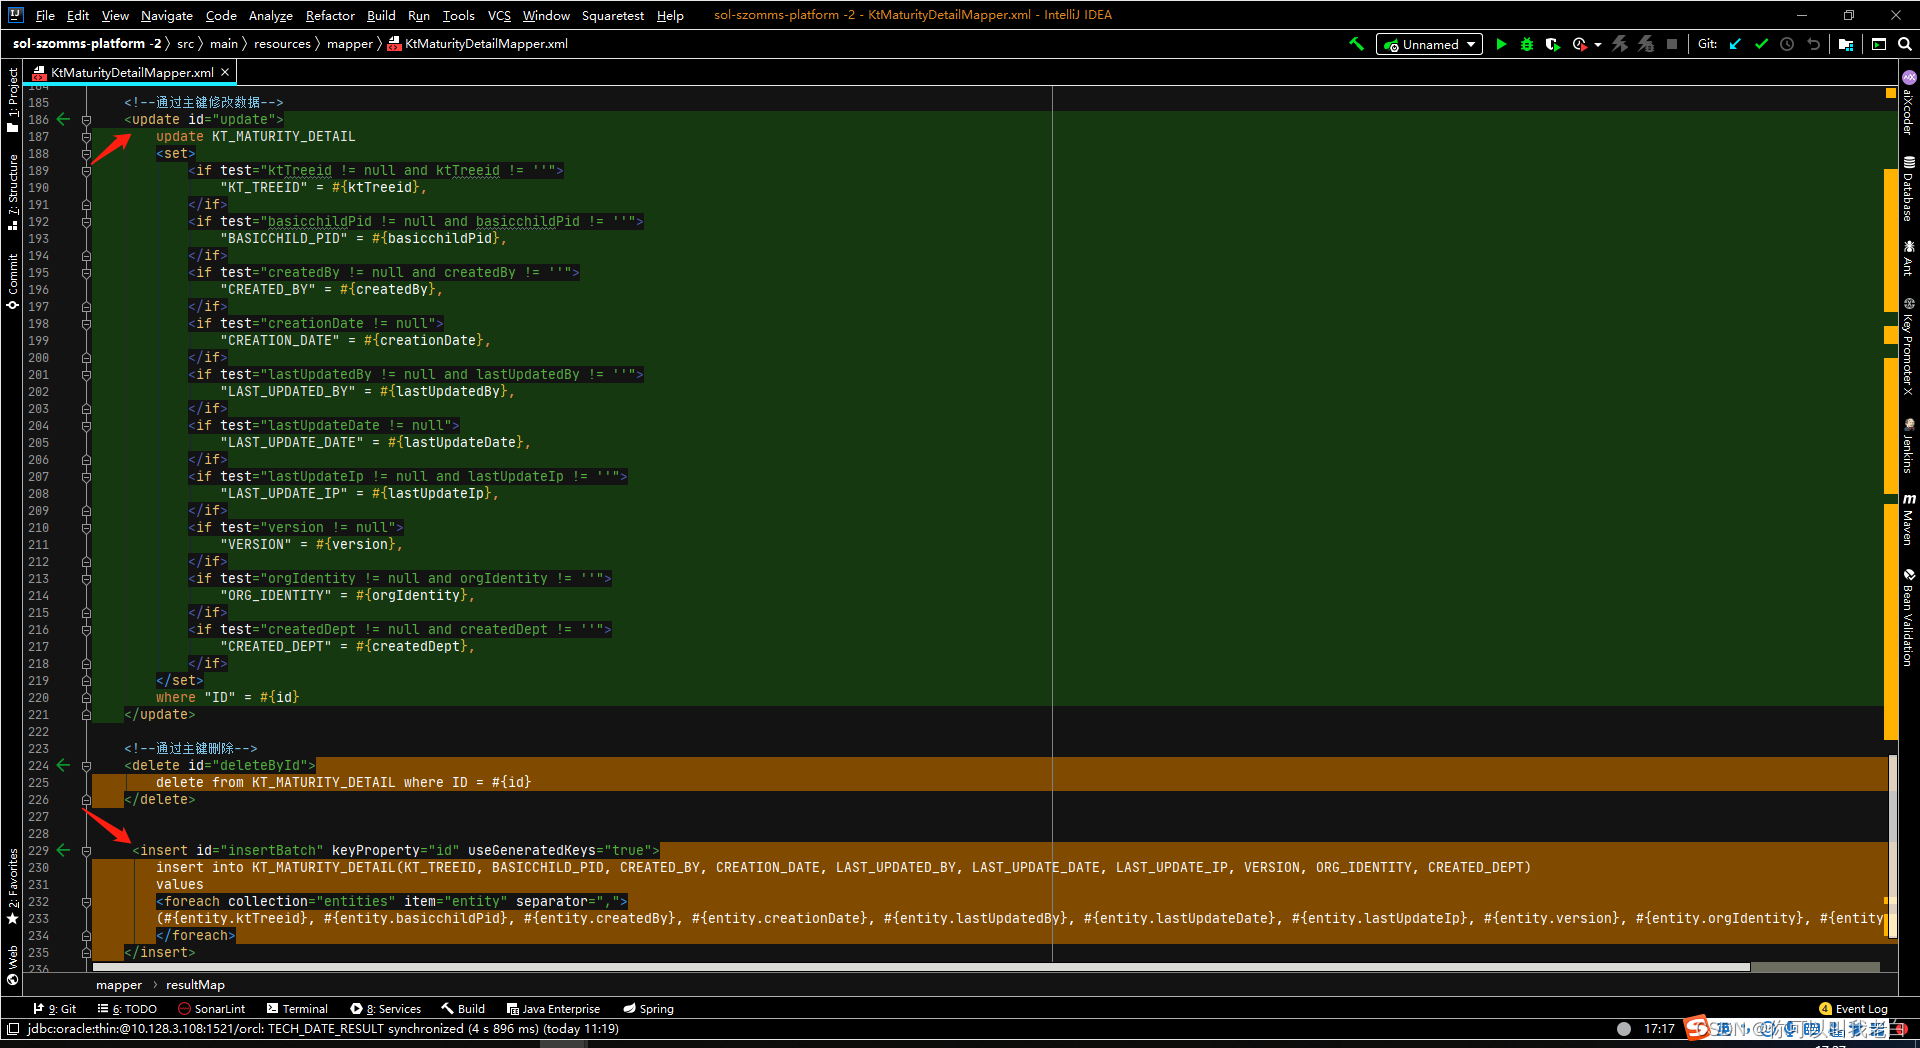The width and height of the screenshot is (1920, 1048).
Task: Collapse the update block at line 186
Action: 86,120
